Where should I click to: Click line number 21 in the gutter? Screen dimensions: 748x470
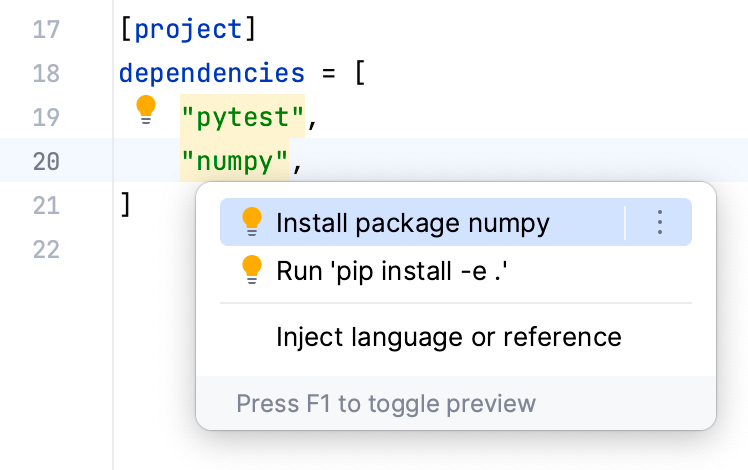[46, 205]
